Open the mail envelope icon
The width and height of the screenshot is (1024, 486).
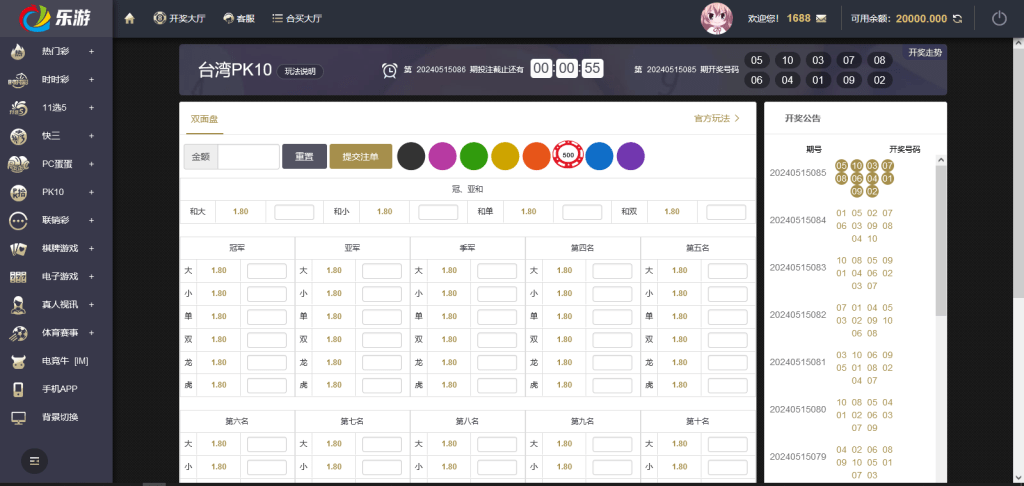point(821,18)
